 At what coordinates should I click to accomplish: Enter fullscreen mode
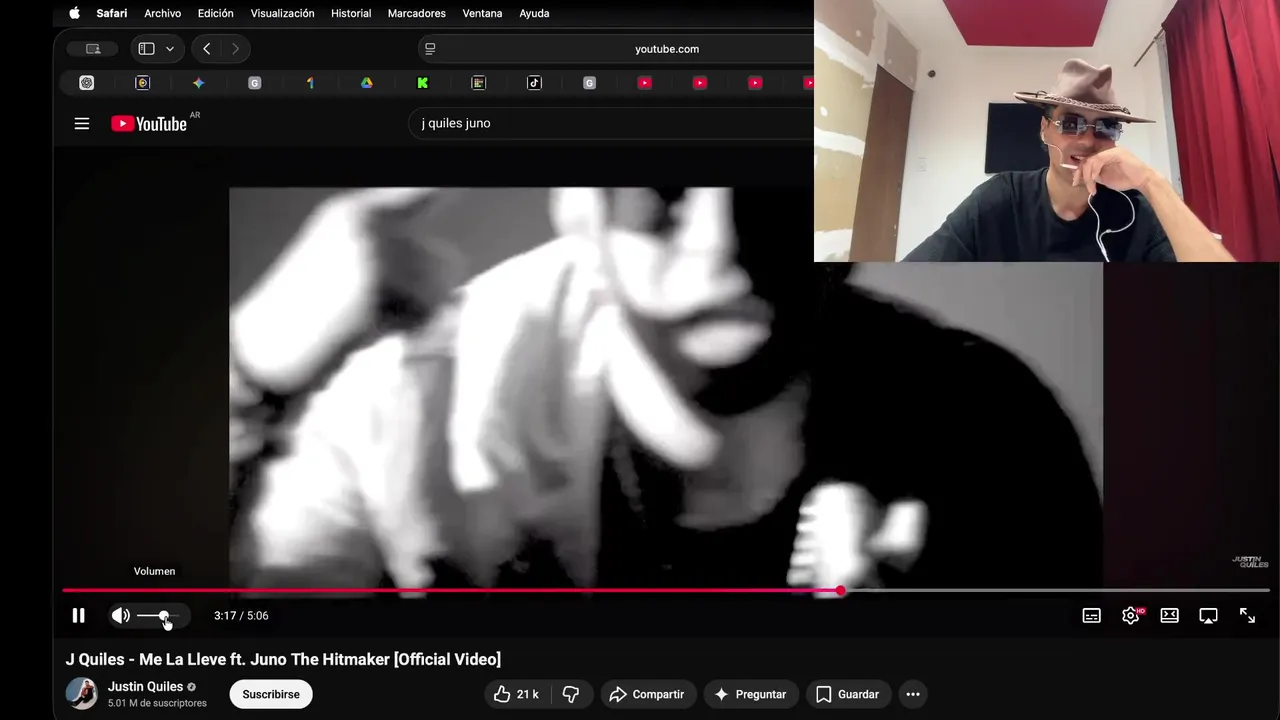coord(1247,616)
